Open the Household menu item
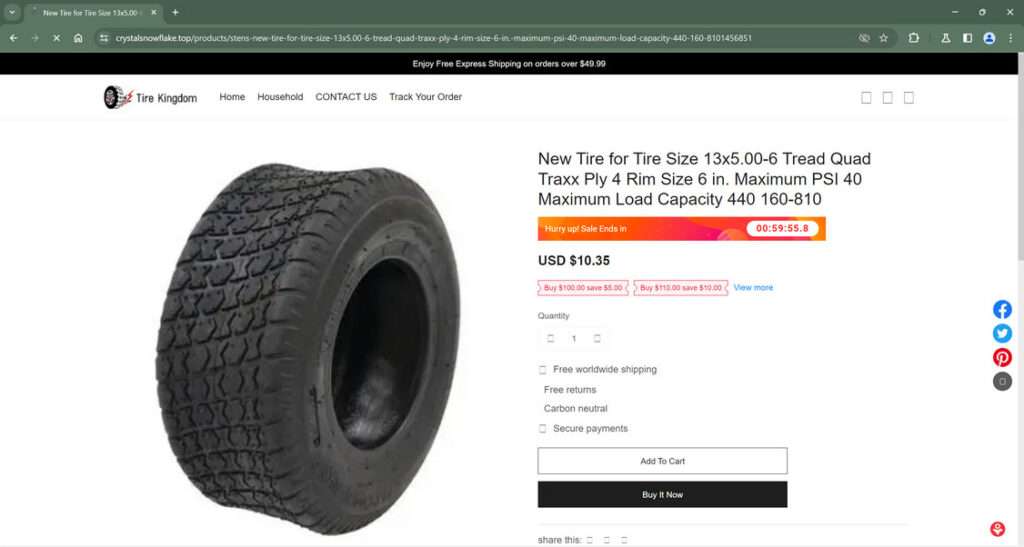The height and width of the screenshot is (547, 1024). (280, 97)
